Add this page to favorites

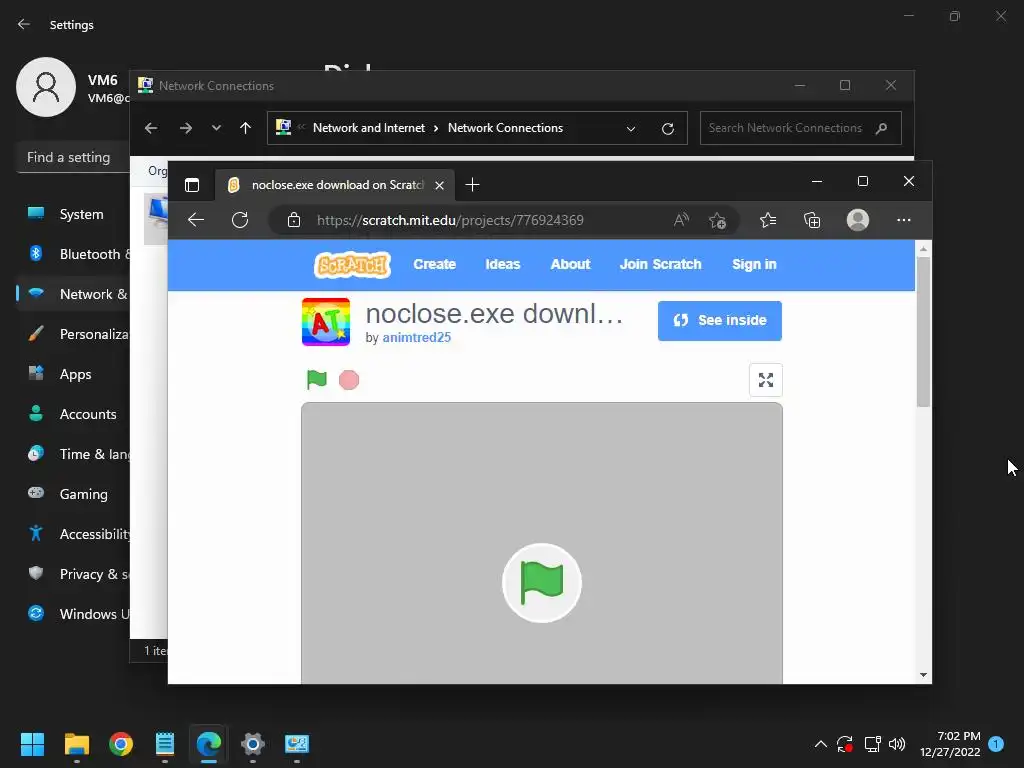click(x=717, y=220)
